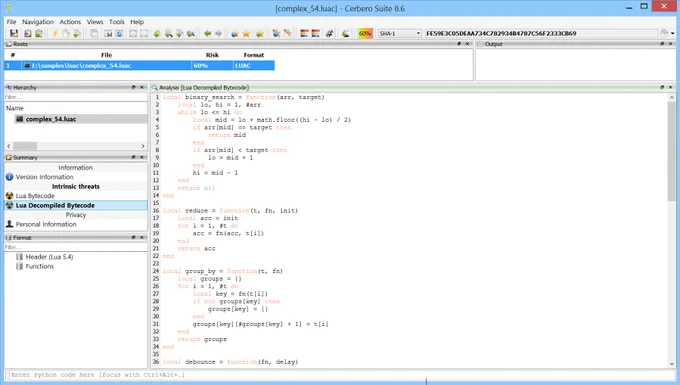Click the first striped layout icon left of hash

point(304,33)
